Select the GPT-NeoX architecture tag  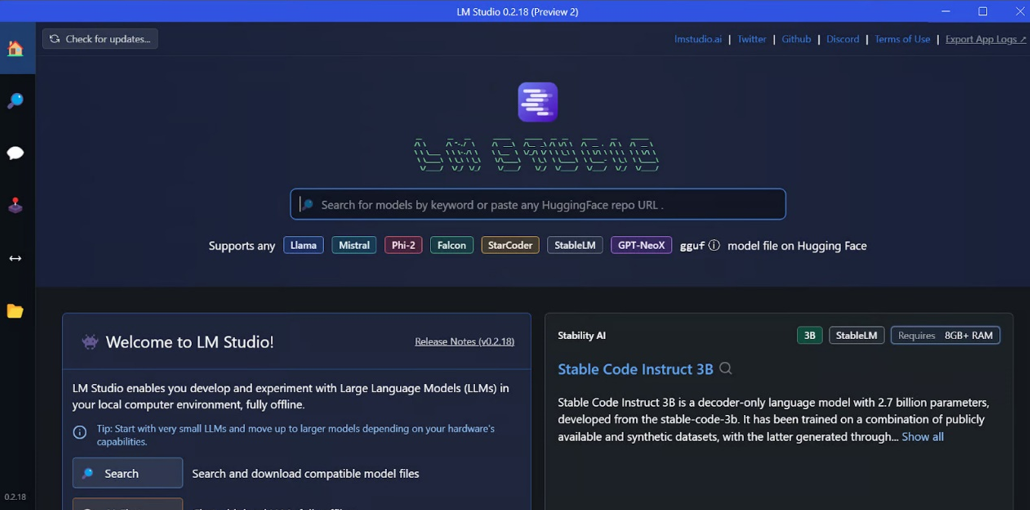[x=641, y=245]
